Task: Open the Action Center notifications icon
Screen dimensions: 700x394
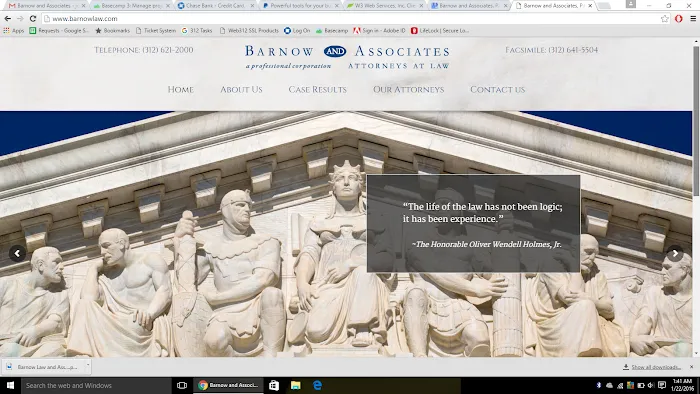Action: point(662,386)
